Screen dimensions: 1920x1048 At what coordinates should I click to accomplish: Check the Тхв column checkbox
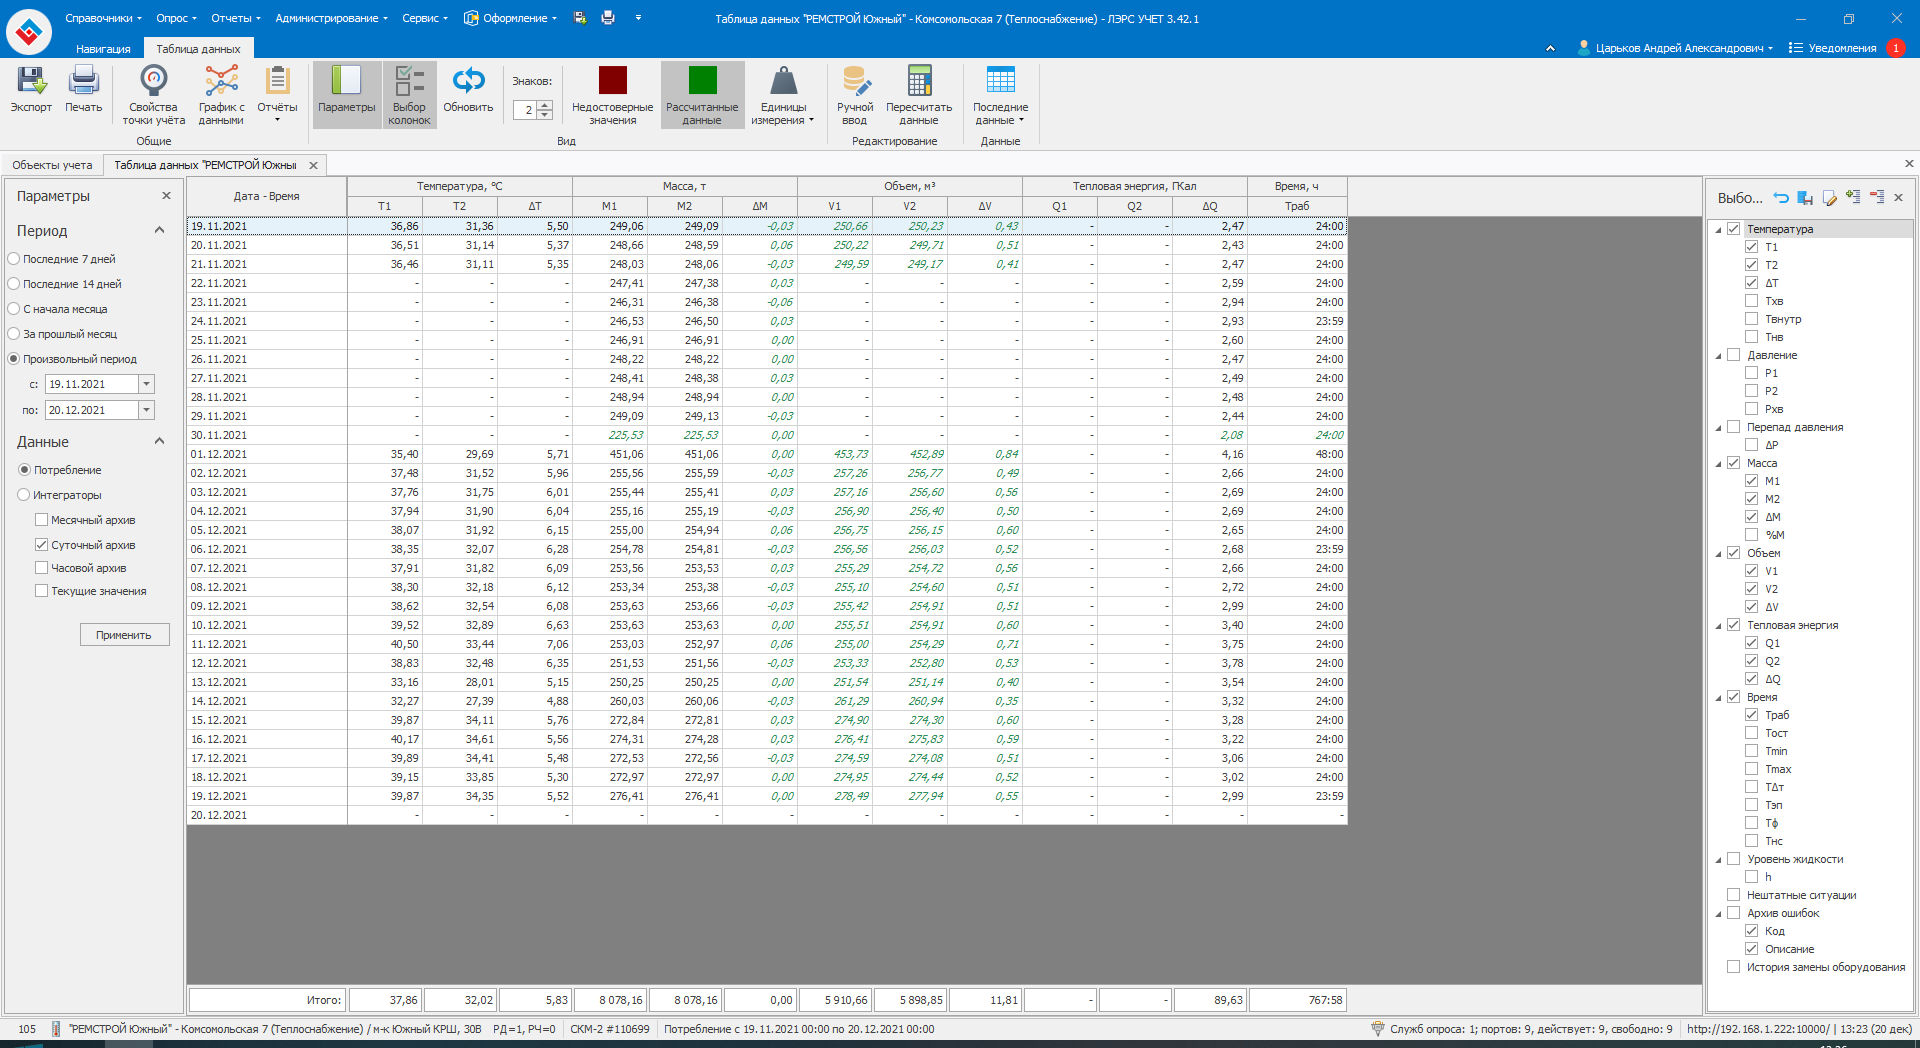1751,301
